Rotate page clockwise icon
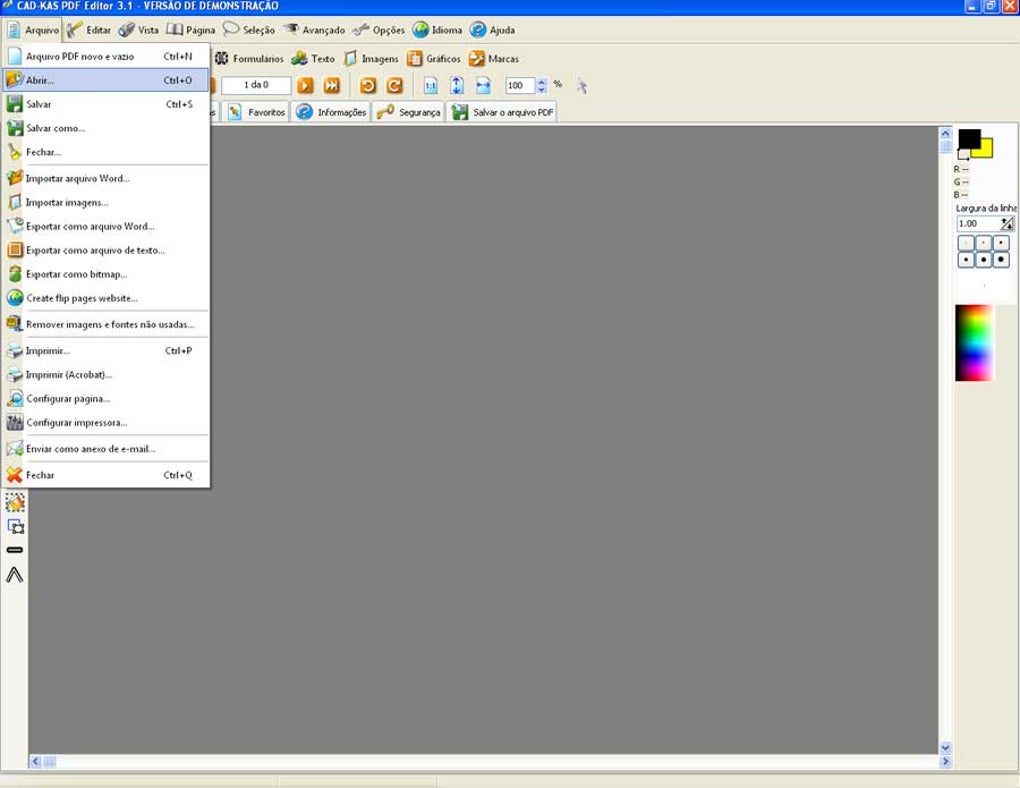1020x788 pixels. [394, 85]
